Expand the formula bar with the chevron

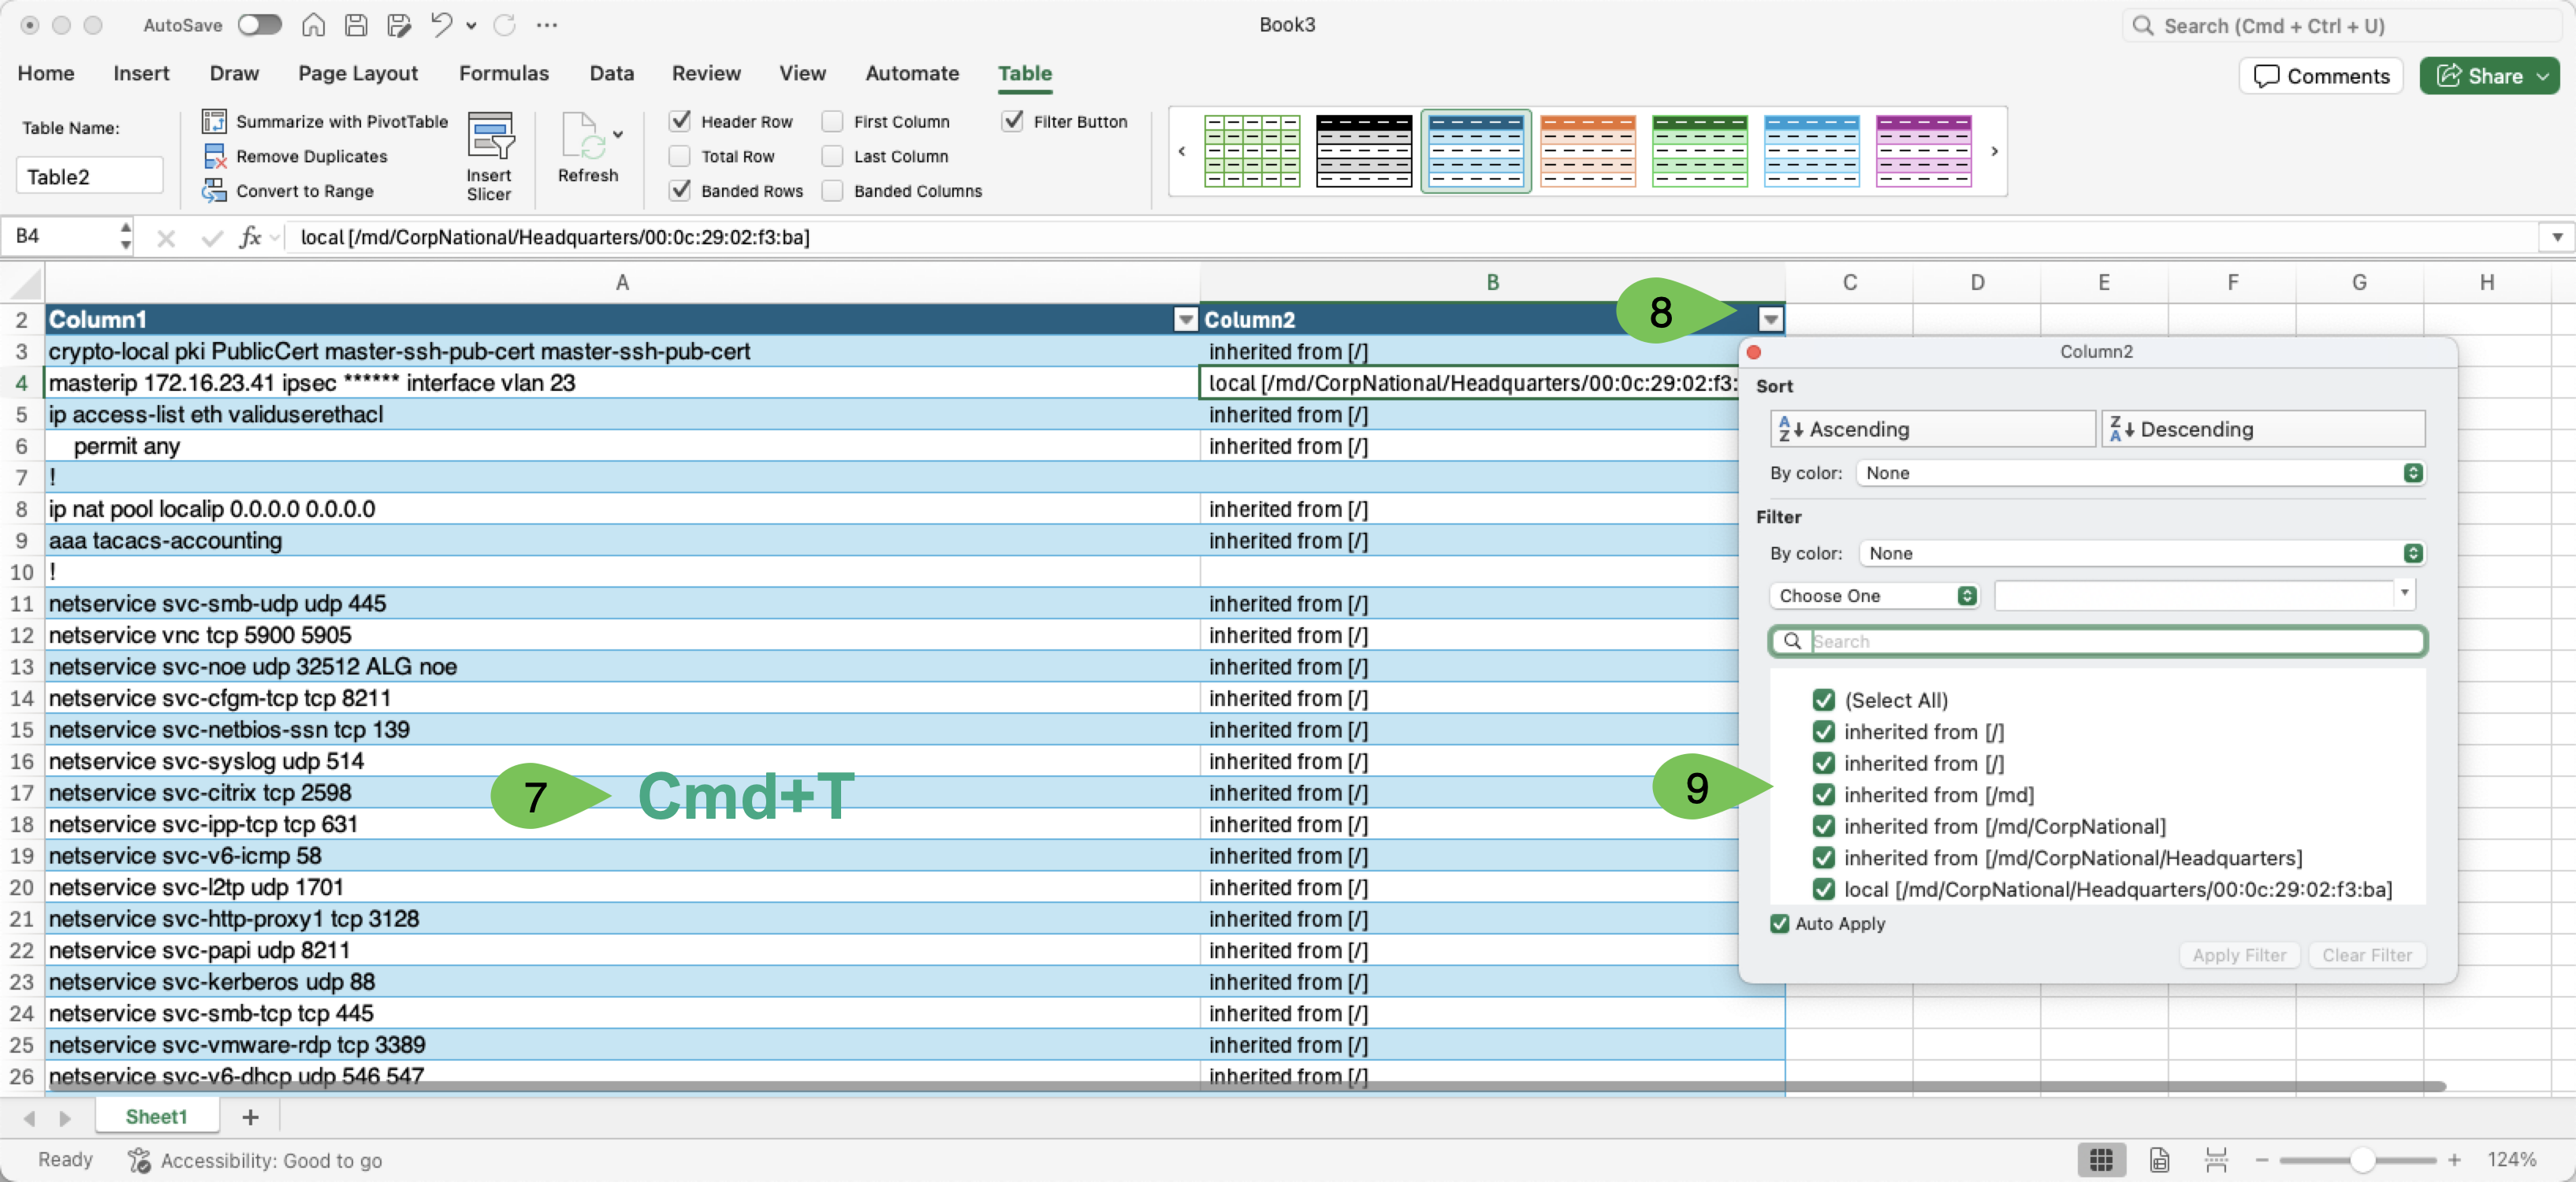pyautogui.click(x=2557, y=237)
